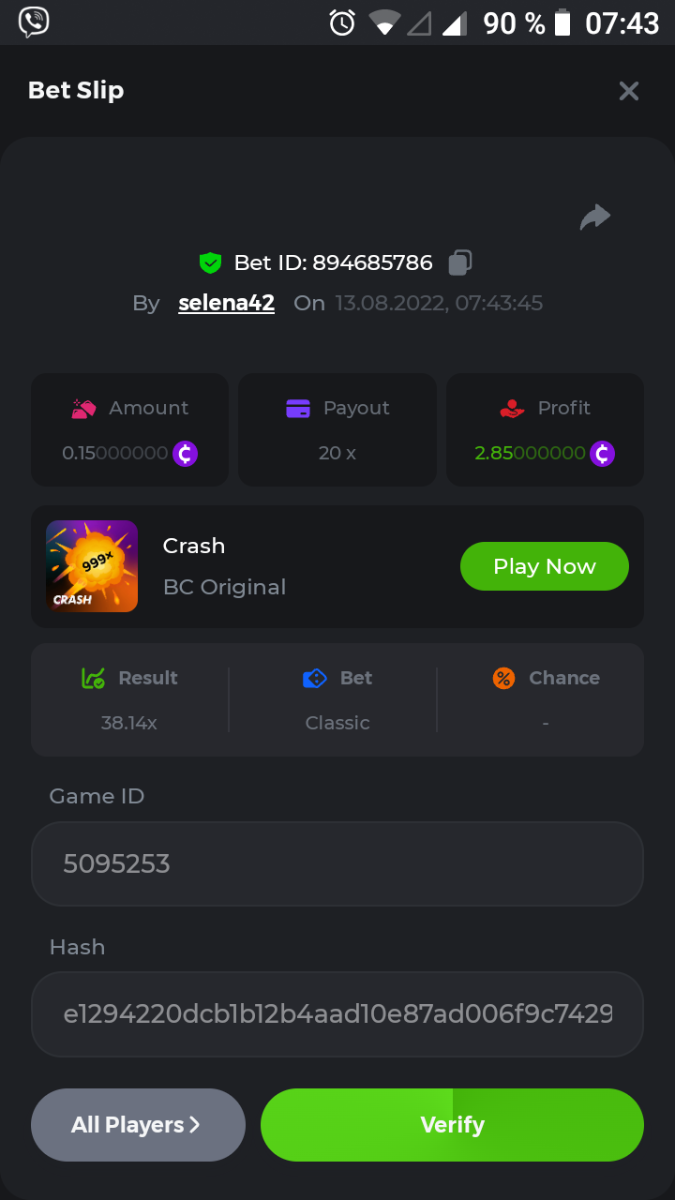Copy the Bet ID with copy icon
The height and width of the screenshot is (1200, 675).
point(460,263)
